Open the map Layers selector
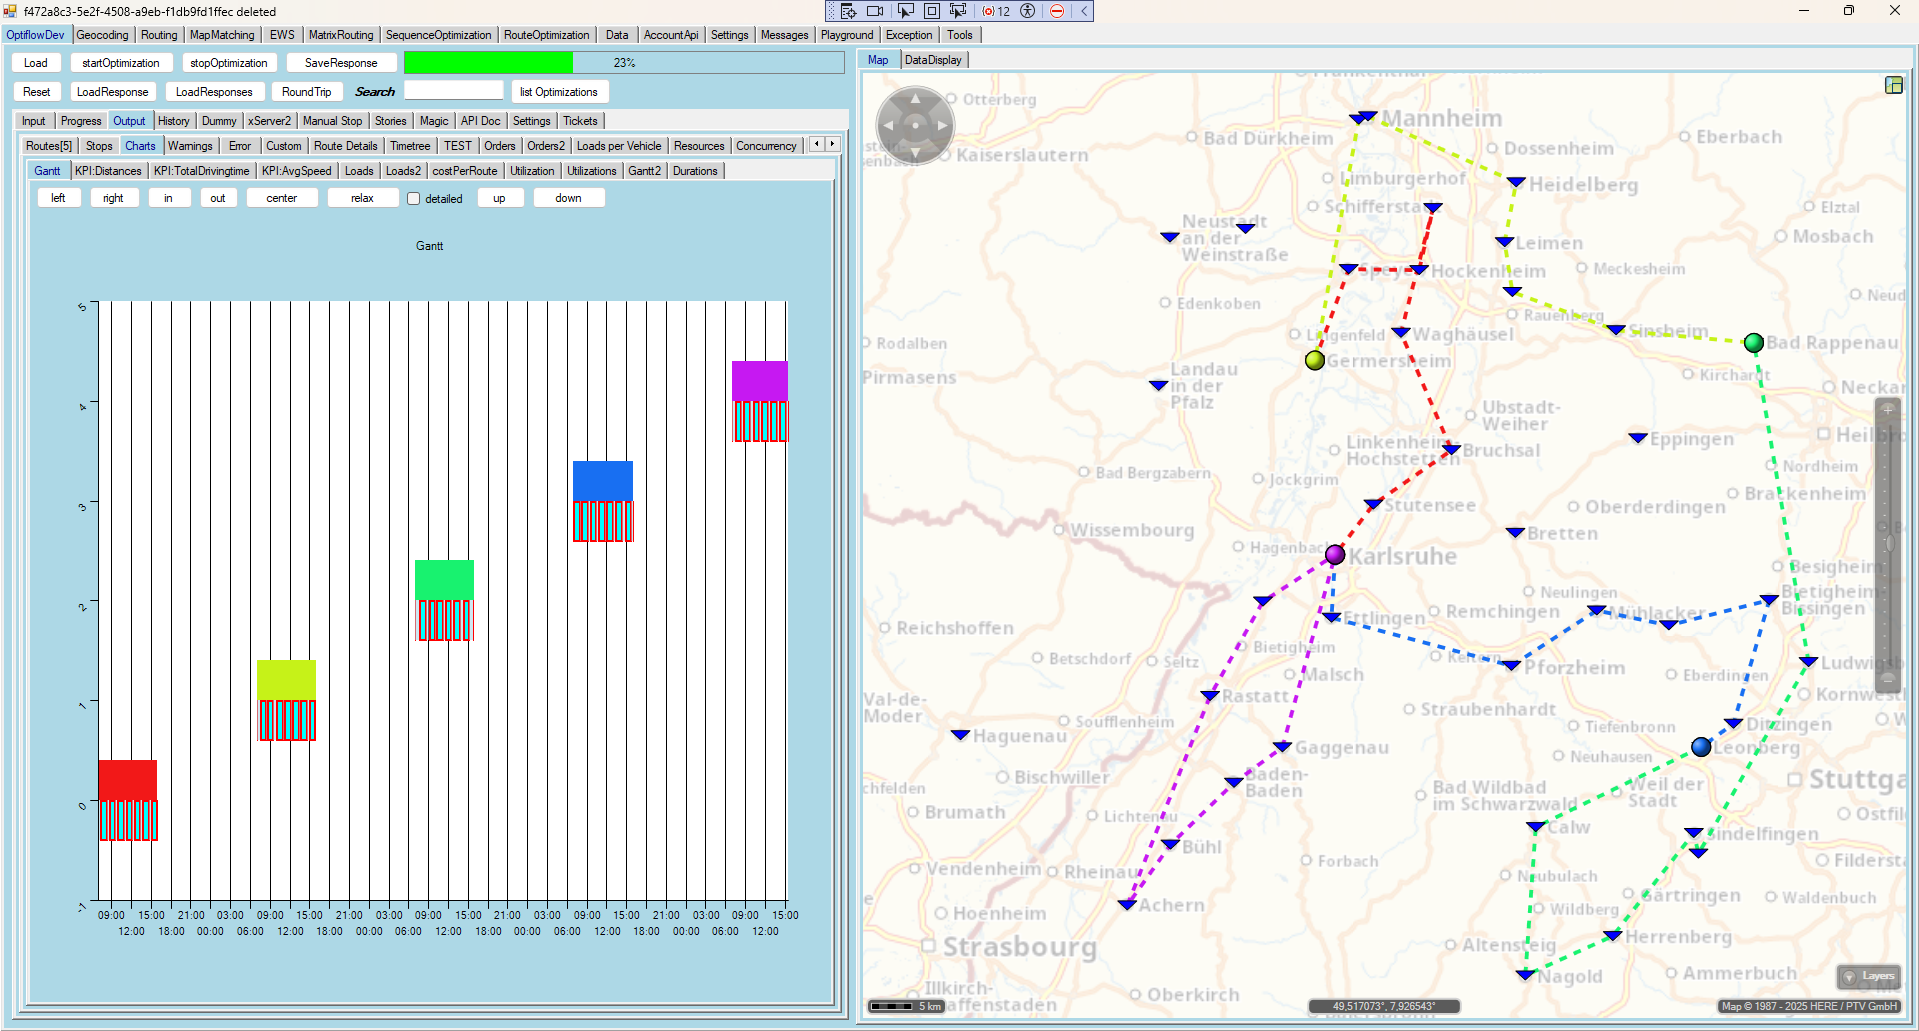This screenshot has width=1919, height=1031. [x=1869, y=976]
